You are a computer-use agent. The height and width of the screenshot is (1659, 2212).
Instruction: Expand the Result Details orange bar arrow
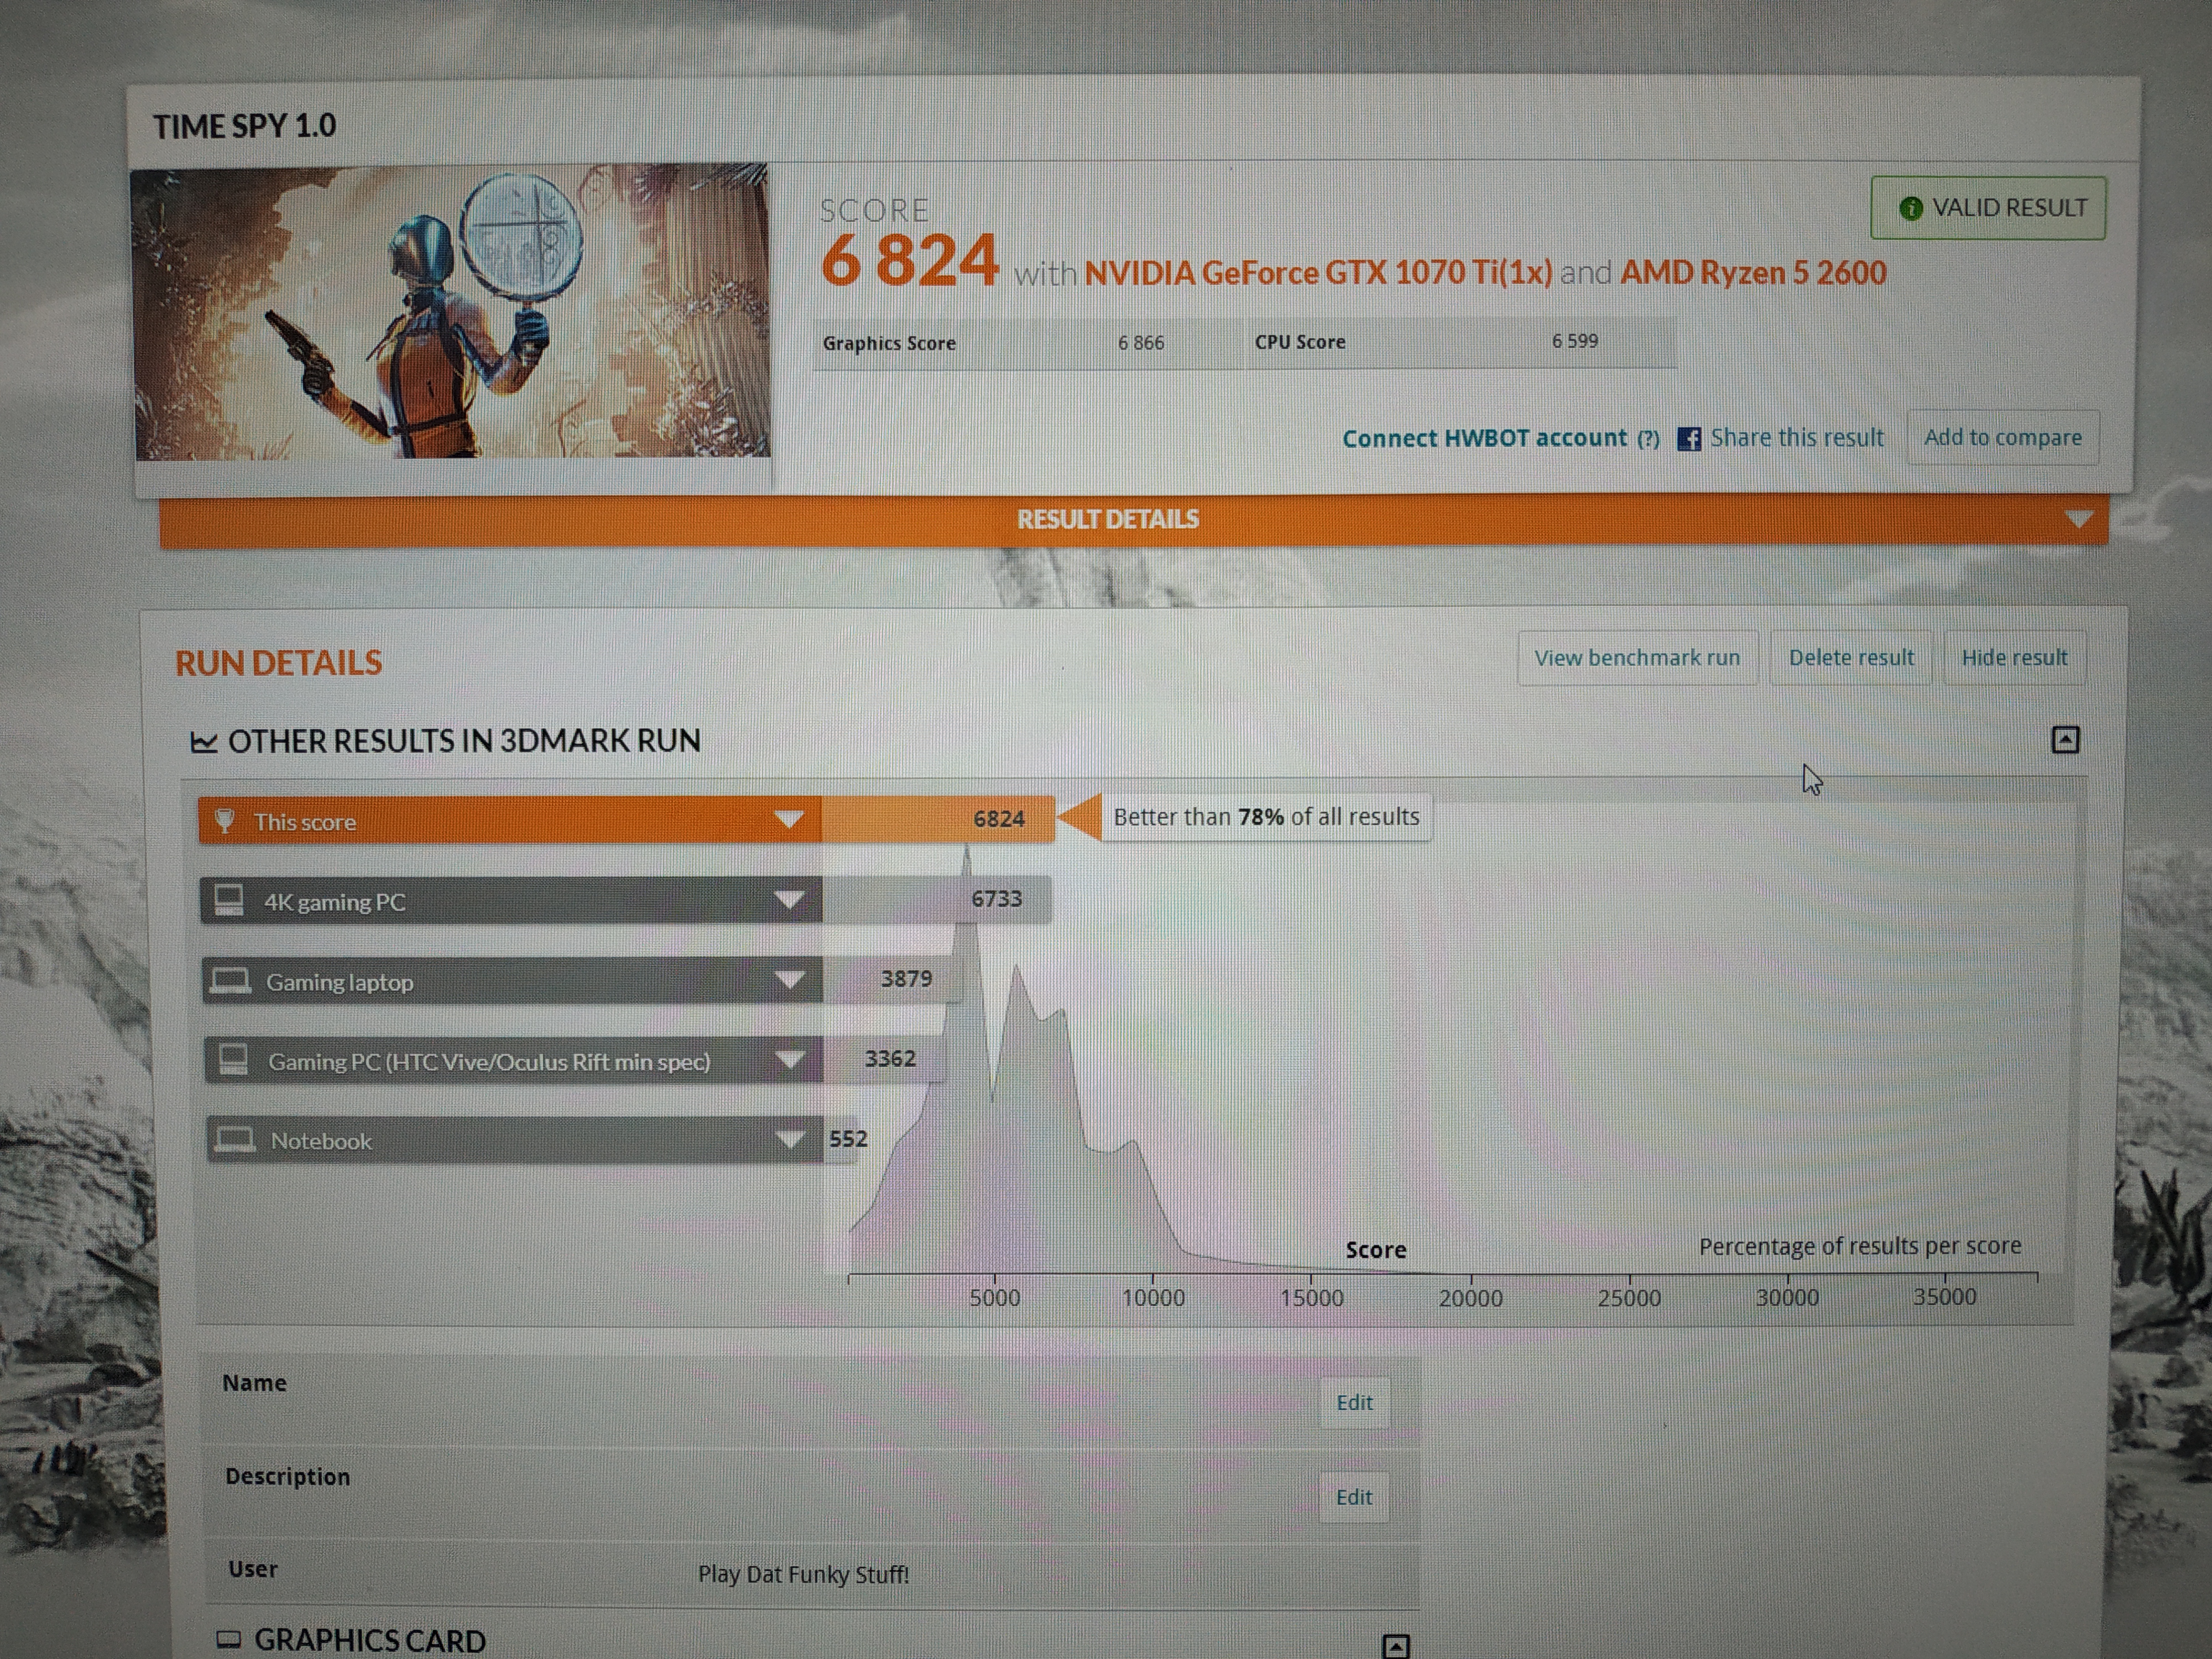[2079, 520]
